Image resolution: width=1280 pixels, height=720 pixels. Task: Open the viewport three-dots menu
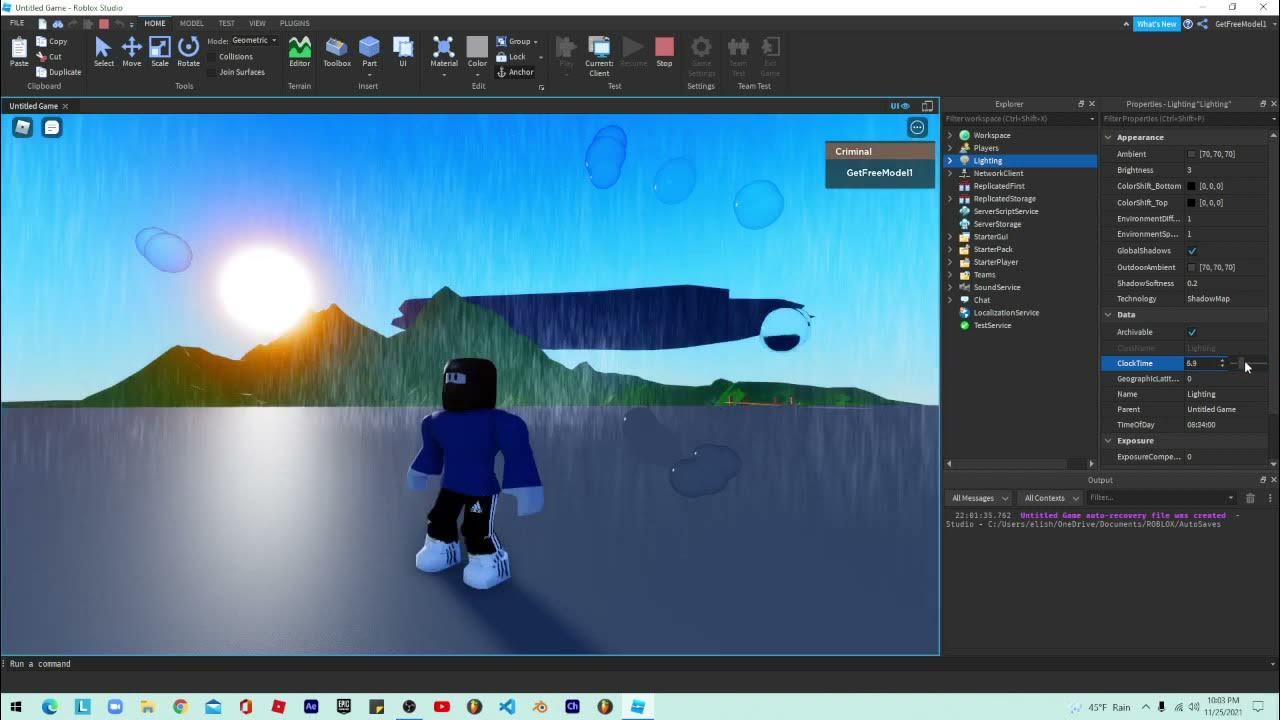click(x=917, y=127)
